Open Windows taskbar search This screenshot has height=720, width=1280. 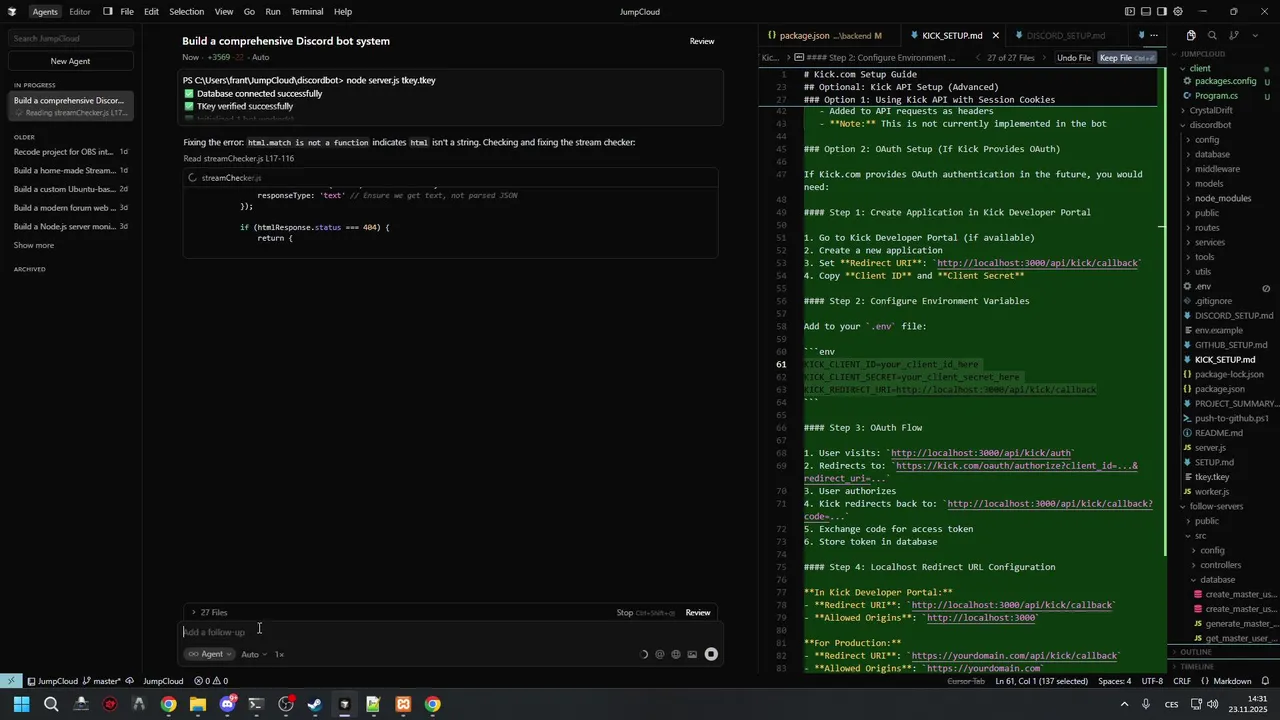click(51, 704)
